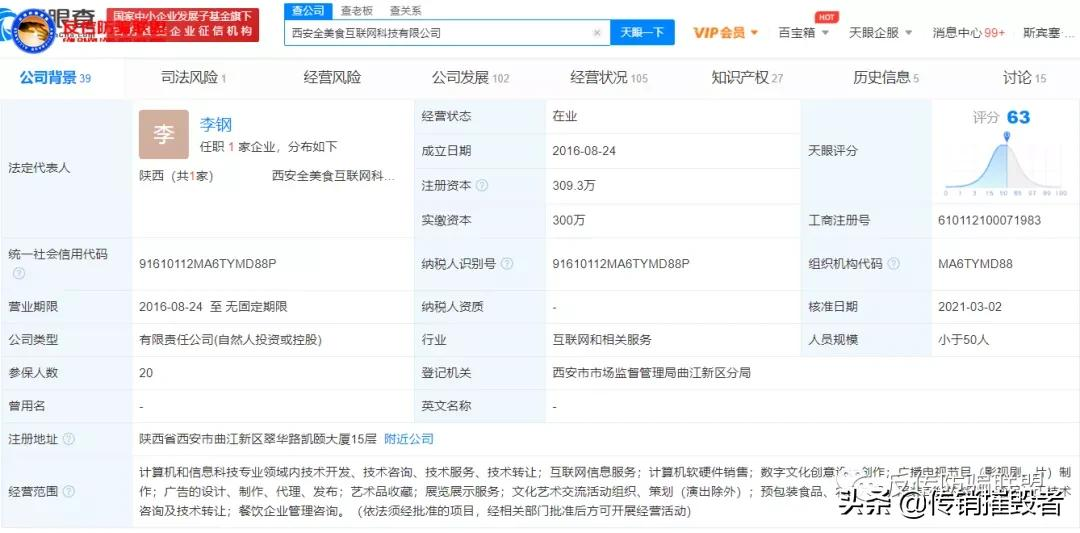Click the 参保人数 value 20
Image resolution: width=1080 pixels, height=533 pixels.
146,373
